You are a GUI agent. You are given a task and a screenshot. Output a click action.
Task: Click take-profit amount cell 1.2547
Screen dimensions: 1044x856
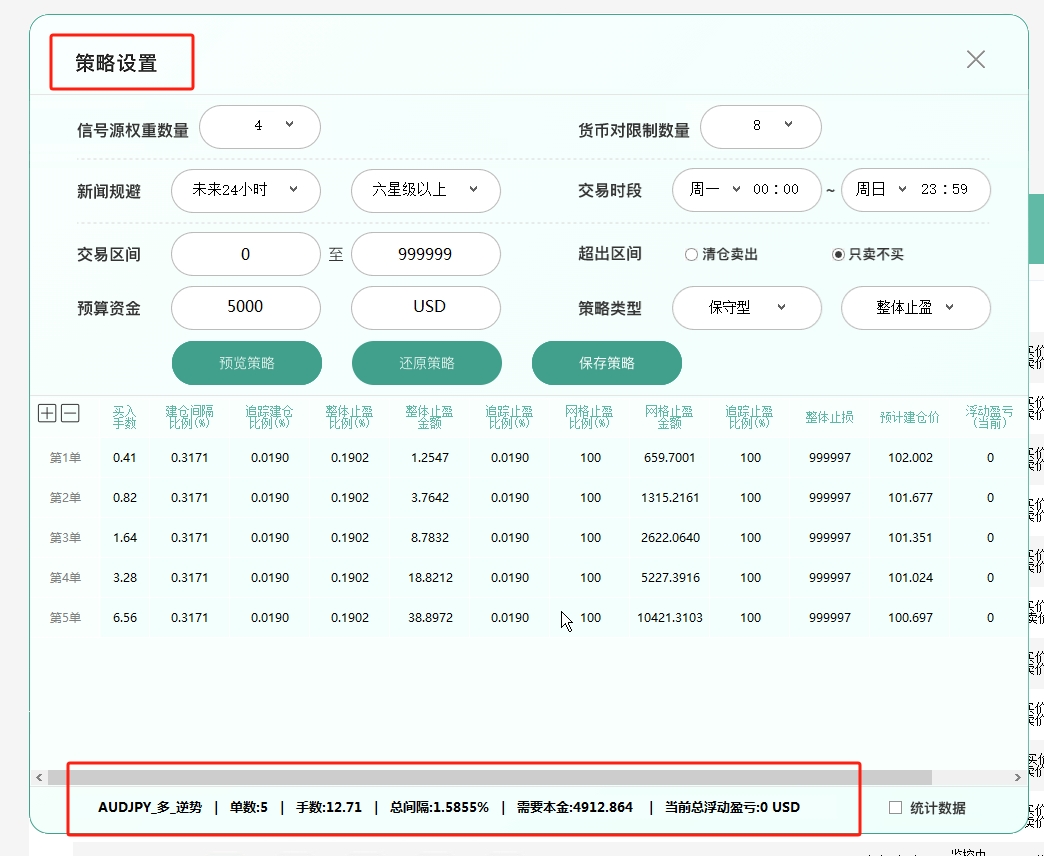(430, 458)
